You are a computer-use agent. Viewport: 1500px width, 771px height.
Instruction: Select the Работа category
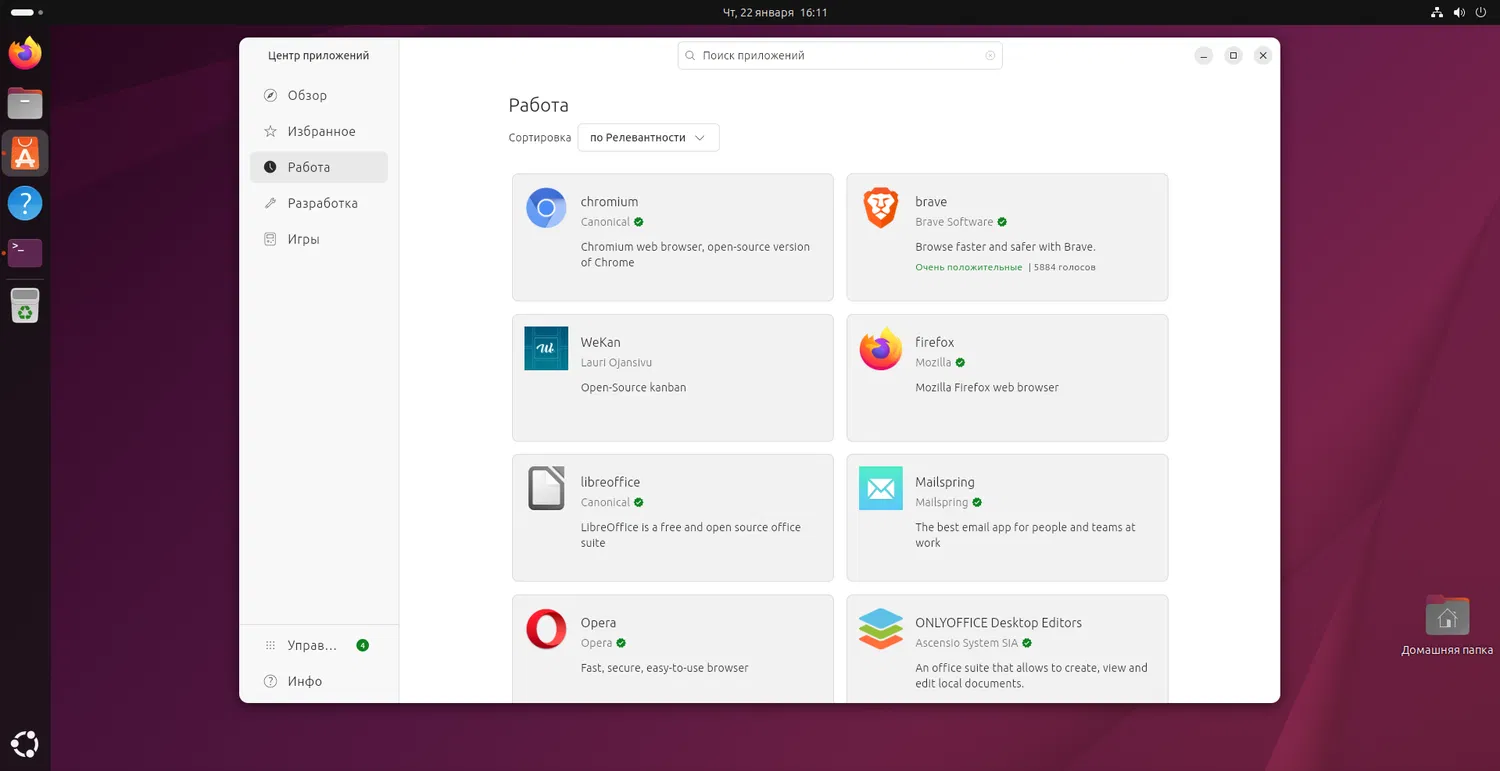click(319, 167)
